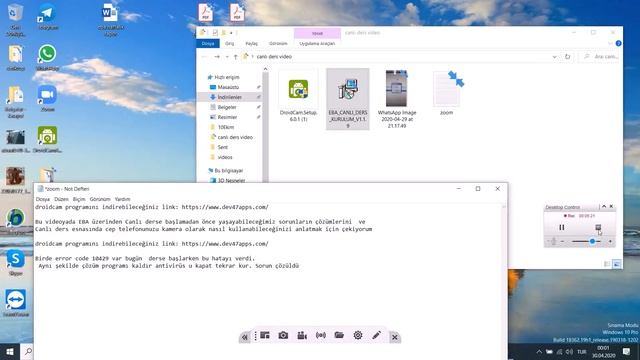Expand recent locations dropdown in Explorer
Viewport: 640px width, 360px height.
[x=227, y=57]
